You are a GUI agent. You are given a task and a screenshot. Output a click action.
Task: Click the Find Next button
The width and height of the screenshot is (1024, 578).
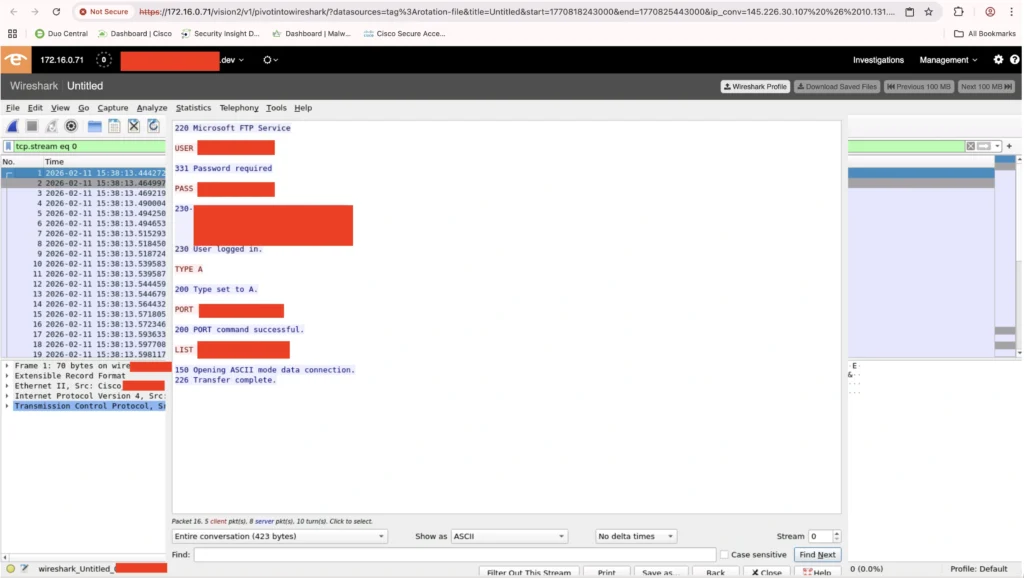coord(817,554)
